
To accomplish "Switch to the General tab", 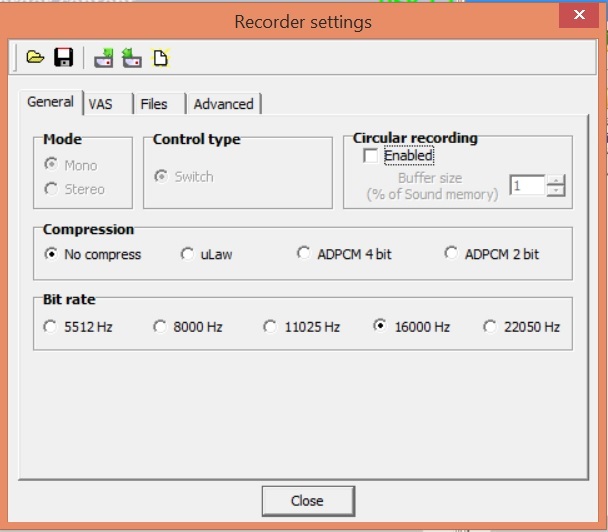I will coord(50,102).
